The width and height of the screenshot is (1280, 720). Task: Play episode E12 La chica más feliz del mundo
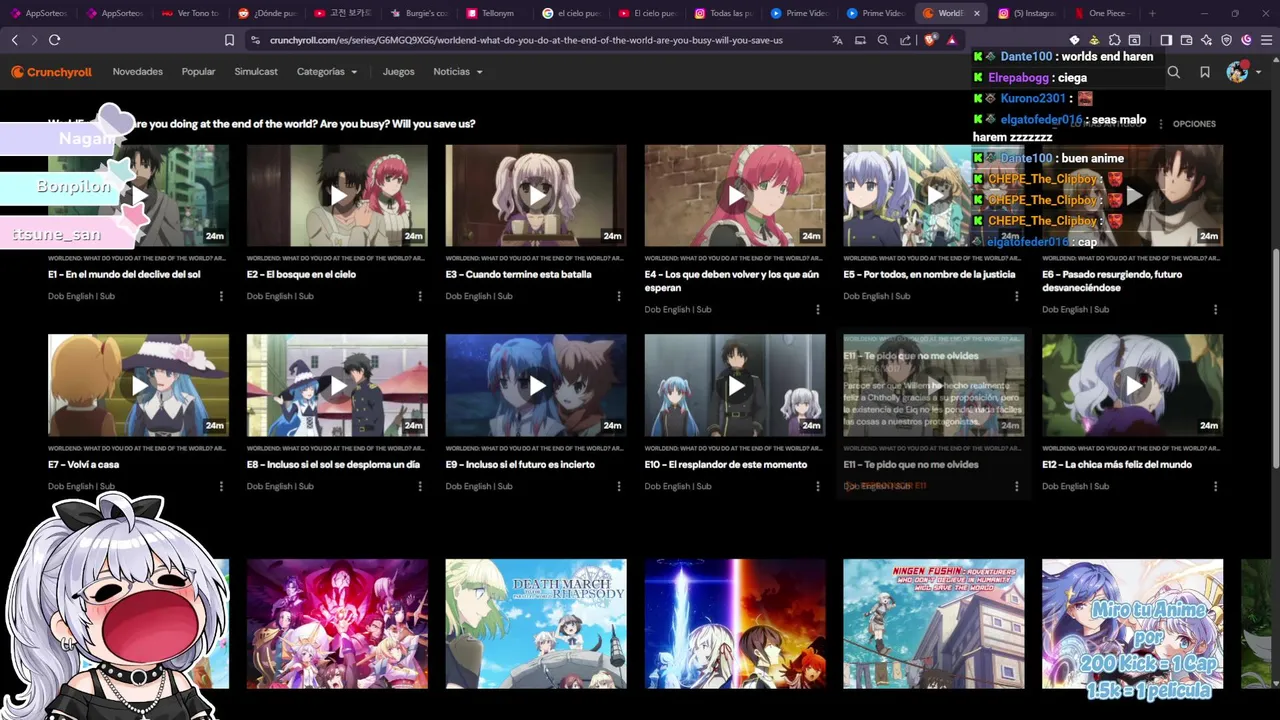pos(1132,385)
